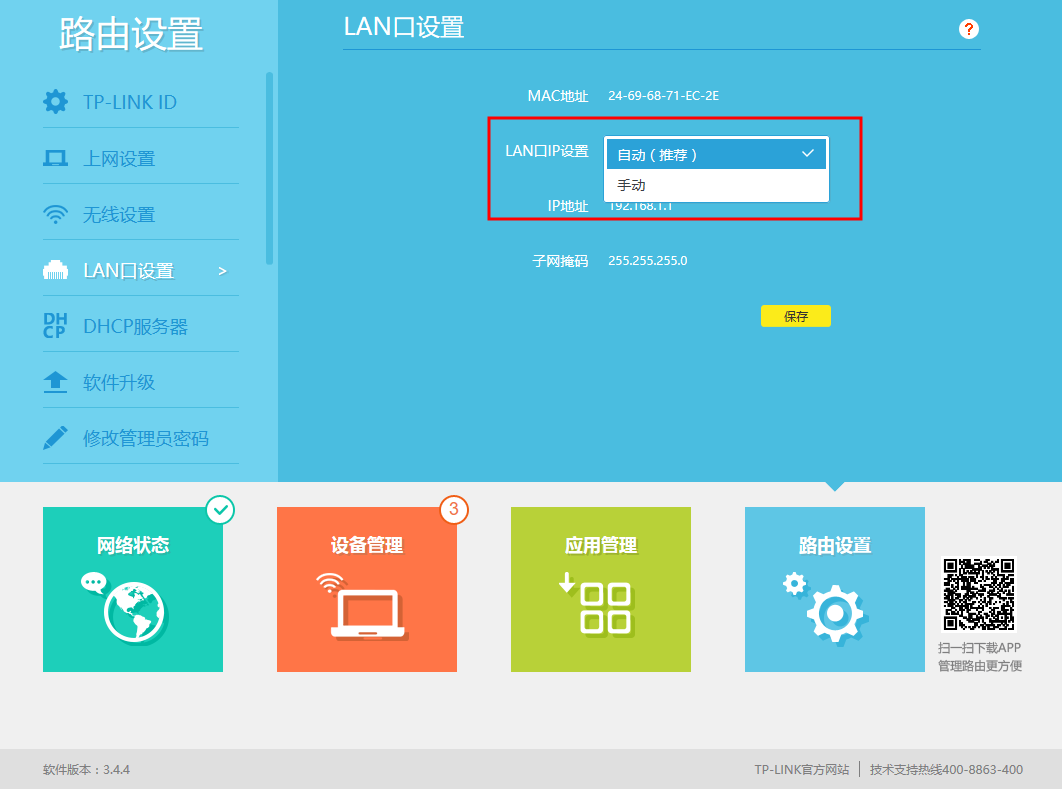This screenshot has width=1062, height=806.
Task: Click the 路由设置 heading above the sidebar
Action: click(x=131, y=34)
